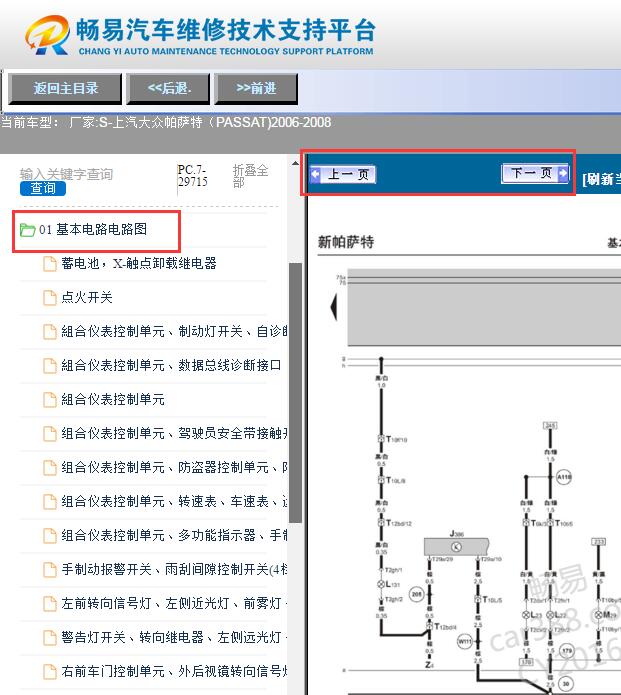Click the 新帕萨特 diagram title
The width and height of the screenshot is (621, 695).
coord(346,242)
